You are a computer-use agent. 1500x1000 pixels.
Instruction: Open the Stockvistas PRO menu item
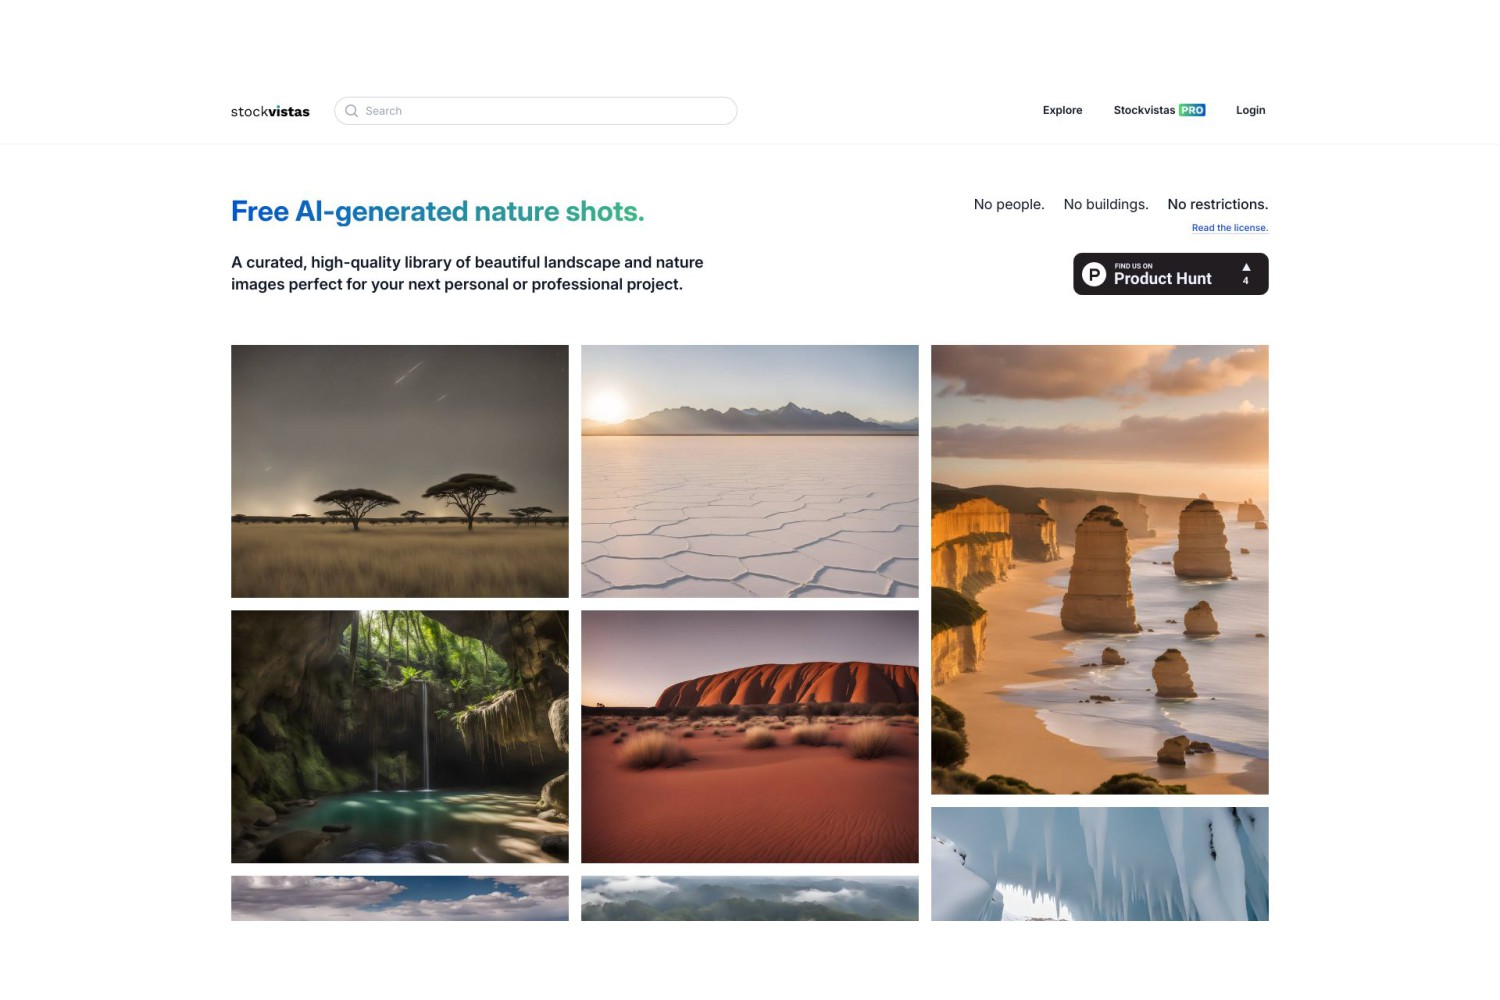1159,110
